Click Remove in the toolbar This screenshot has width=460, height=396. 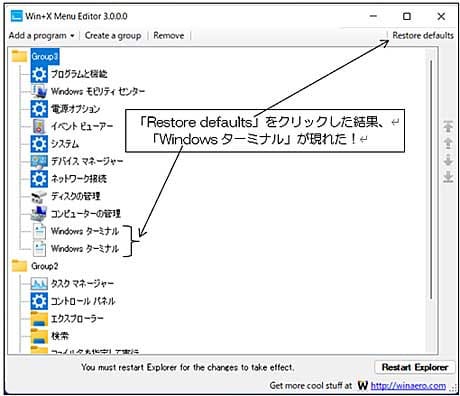coord(168,35)
